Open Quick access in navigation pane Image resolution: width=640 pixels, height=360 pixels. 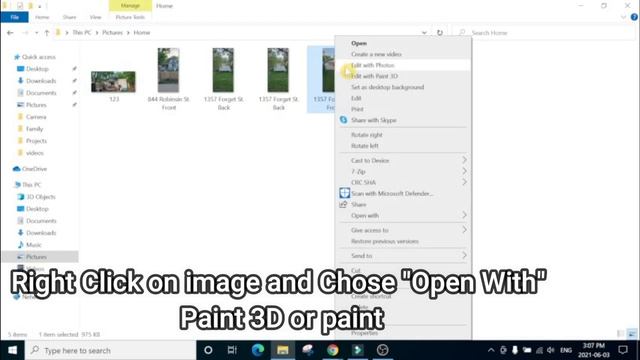pyautogui.click(x=38, y=57)
